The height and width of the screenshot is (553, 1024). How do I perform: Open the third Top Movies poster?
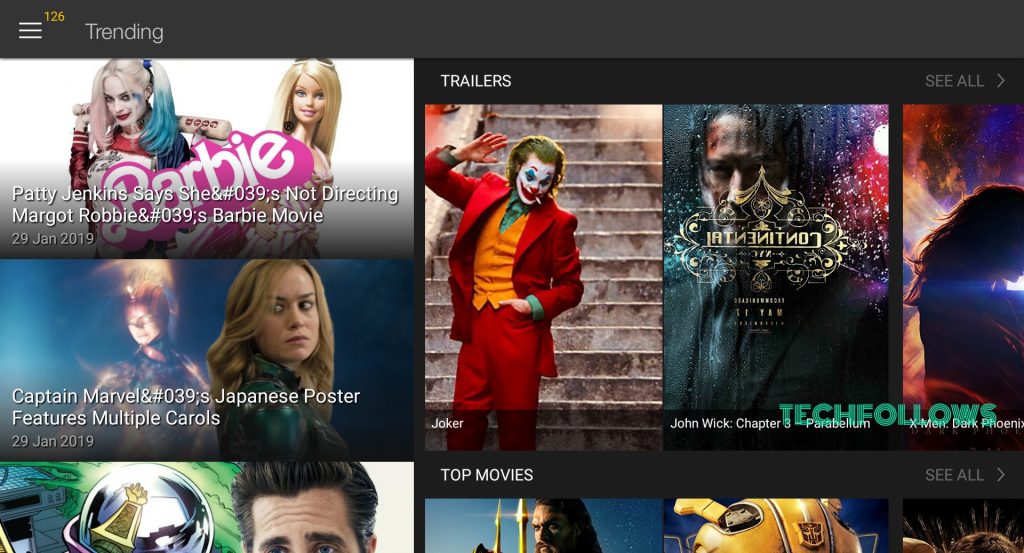point(963,526)
